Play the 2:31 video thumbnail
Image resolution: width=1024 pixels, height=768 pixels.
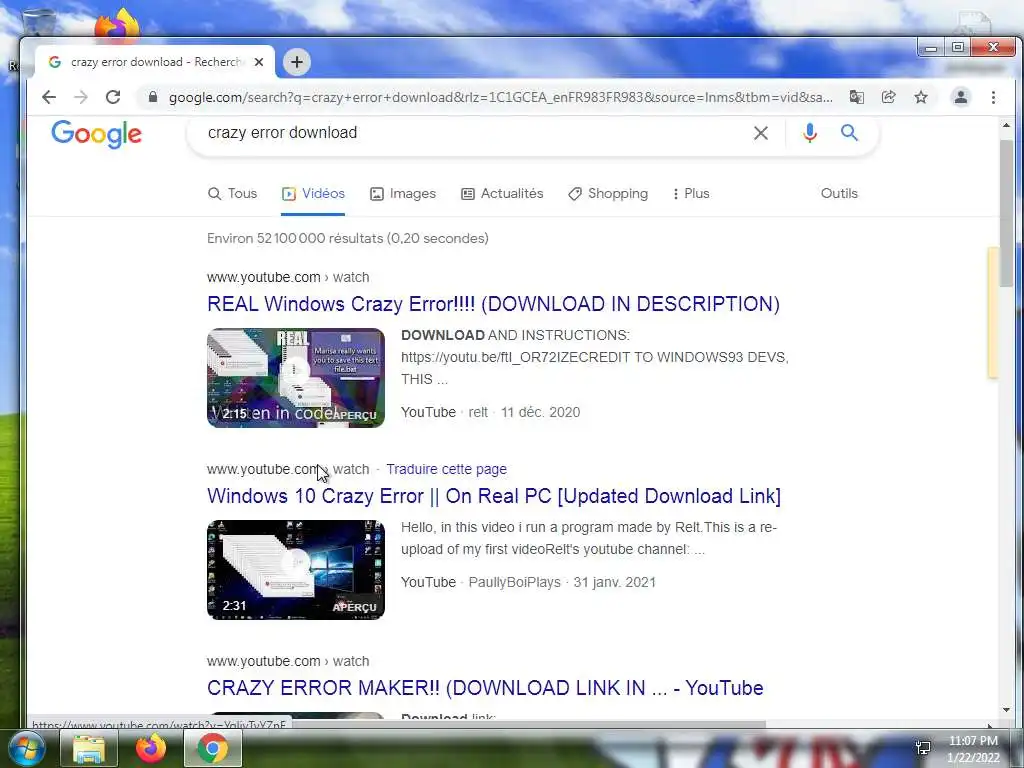(x=296, y=570)
